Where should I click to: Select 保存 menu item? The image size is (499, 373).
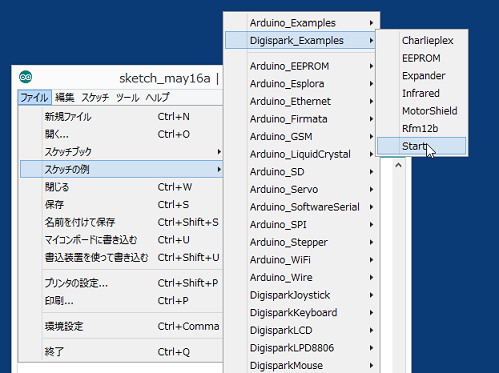pos(121,205)
